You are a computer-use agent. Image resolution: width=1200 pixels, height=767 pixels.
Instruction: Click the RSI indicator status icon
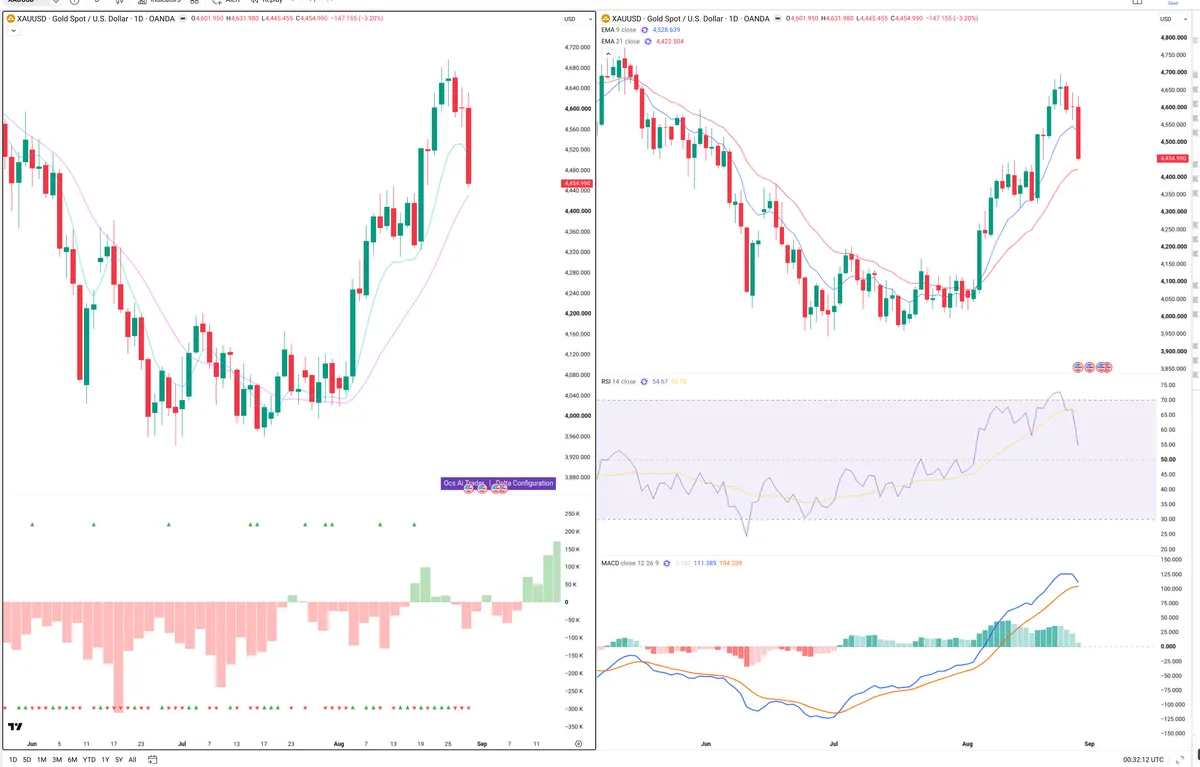[644, 382]
